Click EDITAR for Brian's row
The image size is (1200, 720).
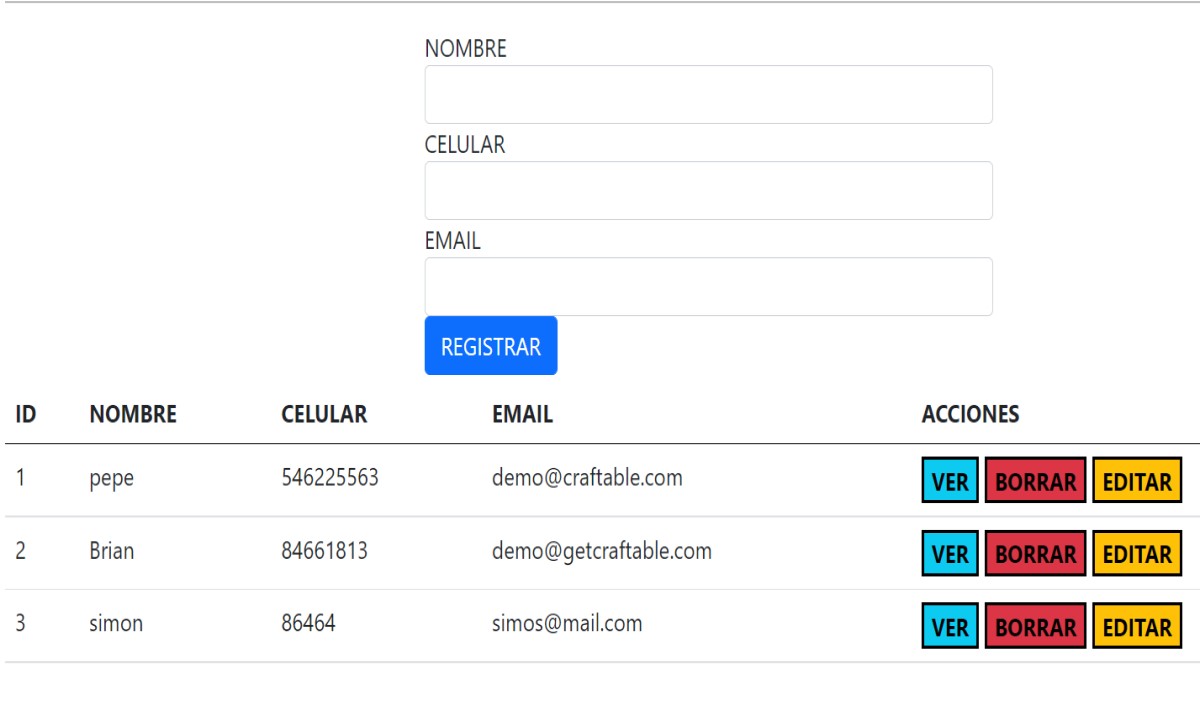point(1137,554)
